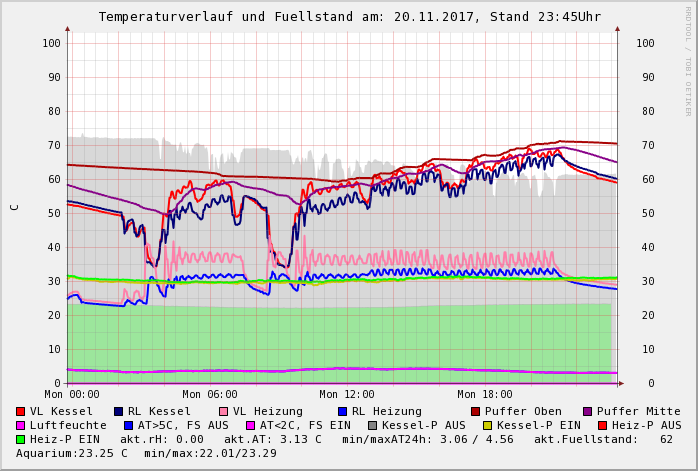Click the gray Kessel-P AUS legend swatch
This screenshot has width=698, height=471.
pyautogui.click(x=370, y=425)
